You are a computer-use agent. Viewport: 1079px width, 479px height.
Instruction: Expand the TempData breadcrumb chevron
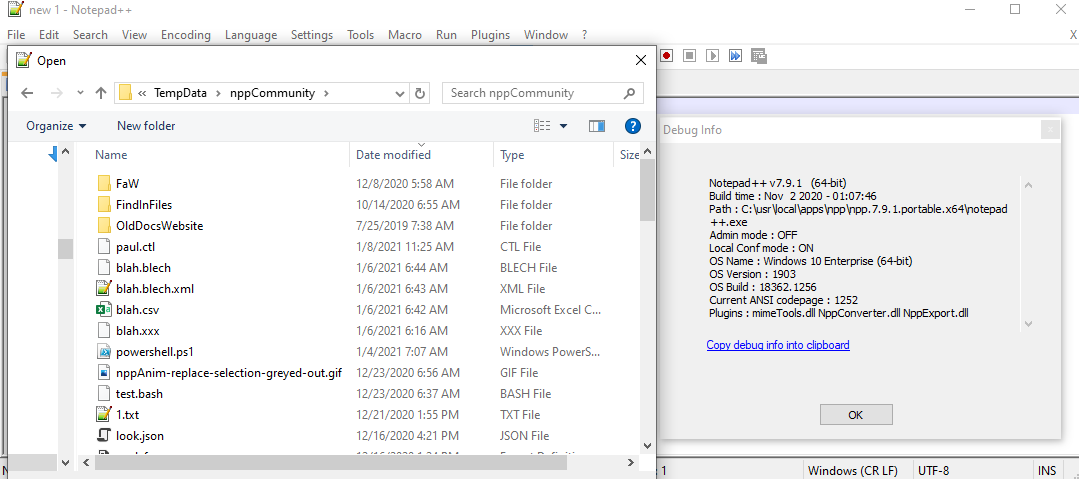[x=218, y=93]
